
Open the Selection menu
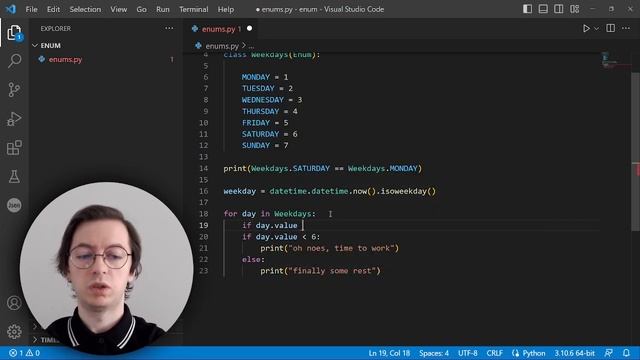85,9
